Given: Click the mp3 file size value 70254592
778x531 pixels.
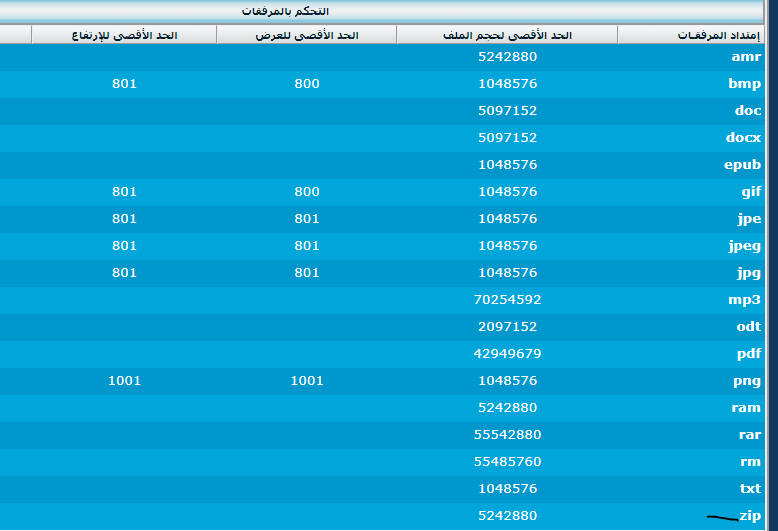Looking at the screenshot, I should click(507, 300).
